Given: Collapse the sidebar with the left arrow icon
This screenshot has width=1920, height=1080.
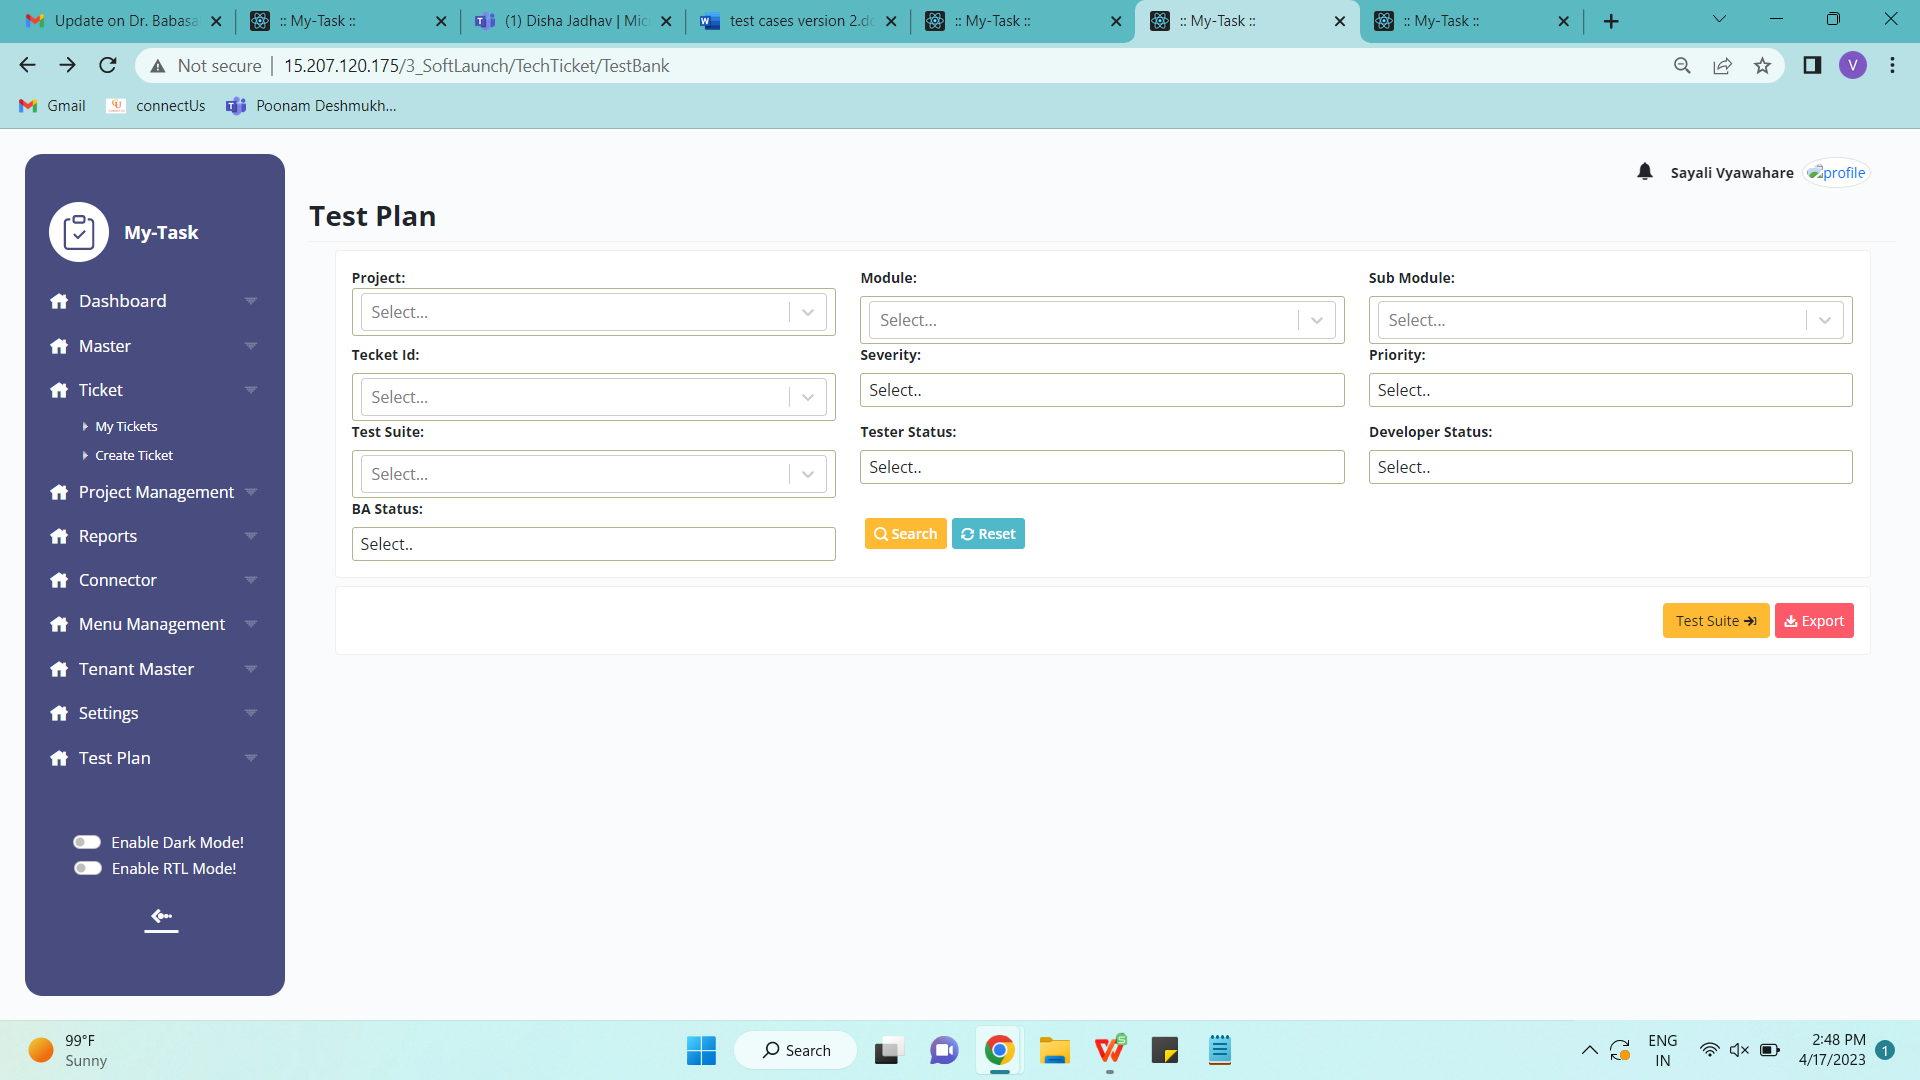Looking at the screenshot, I should tap(161, 917).
